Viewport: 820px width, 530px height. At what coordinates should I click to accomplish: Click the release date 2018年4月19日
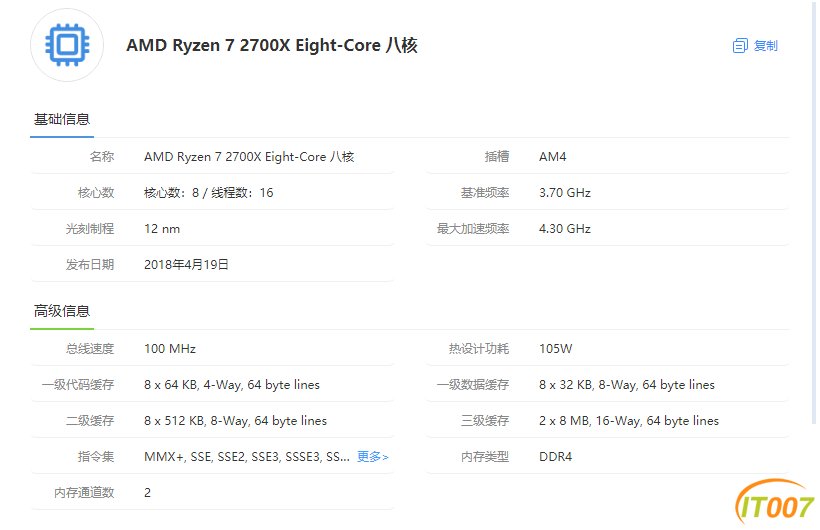coord(186,265)
